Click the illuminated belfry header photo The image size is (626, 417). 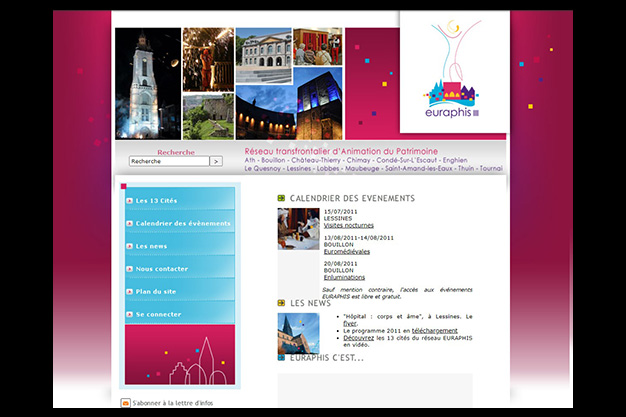click(x=148, y=83)
